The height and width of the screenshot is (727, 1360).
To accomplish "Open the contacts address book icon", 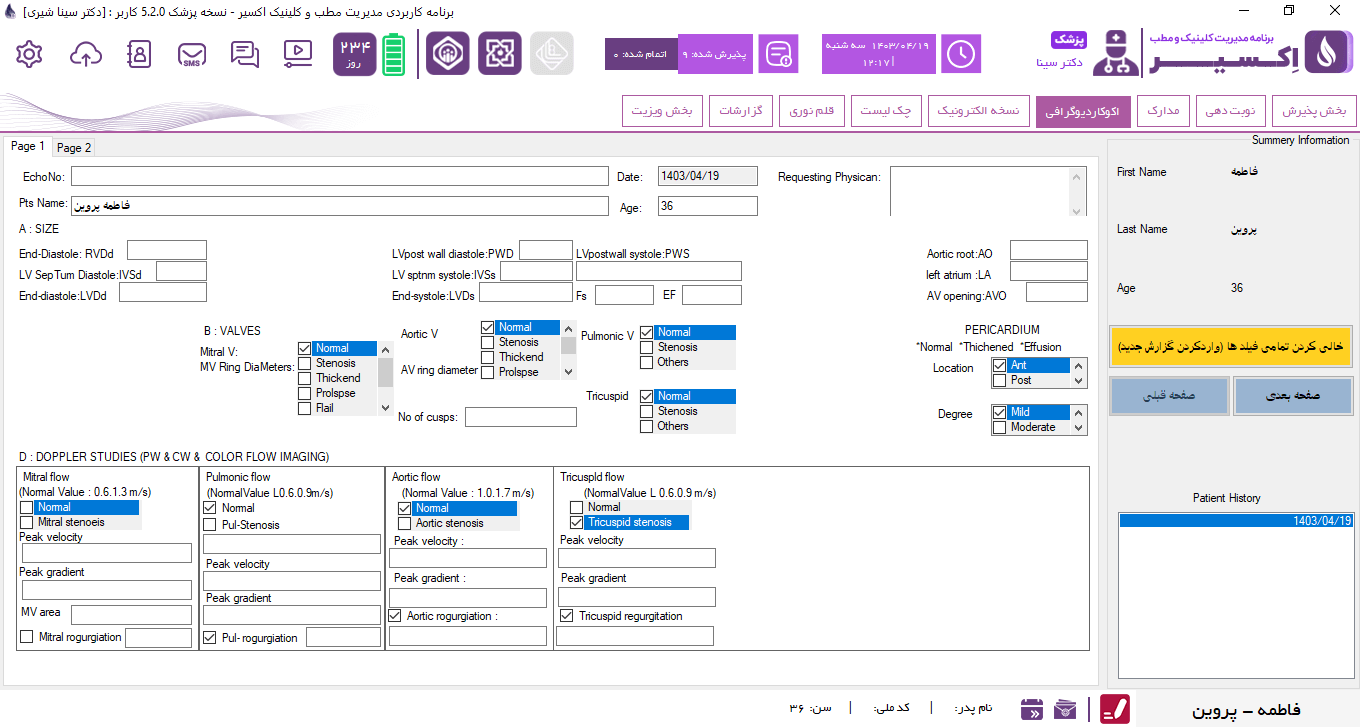I will 139,54.
